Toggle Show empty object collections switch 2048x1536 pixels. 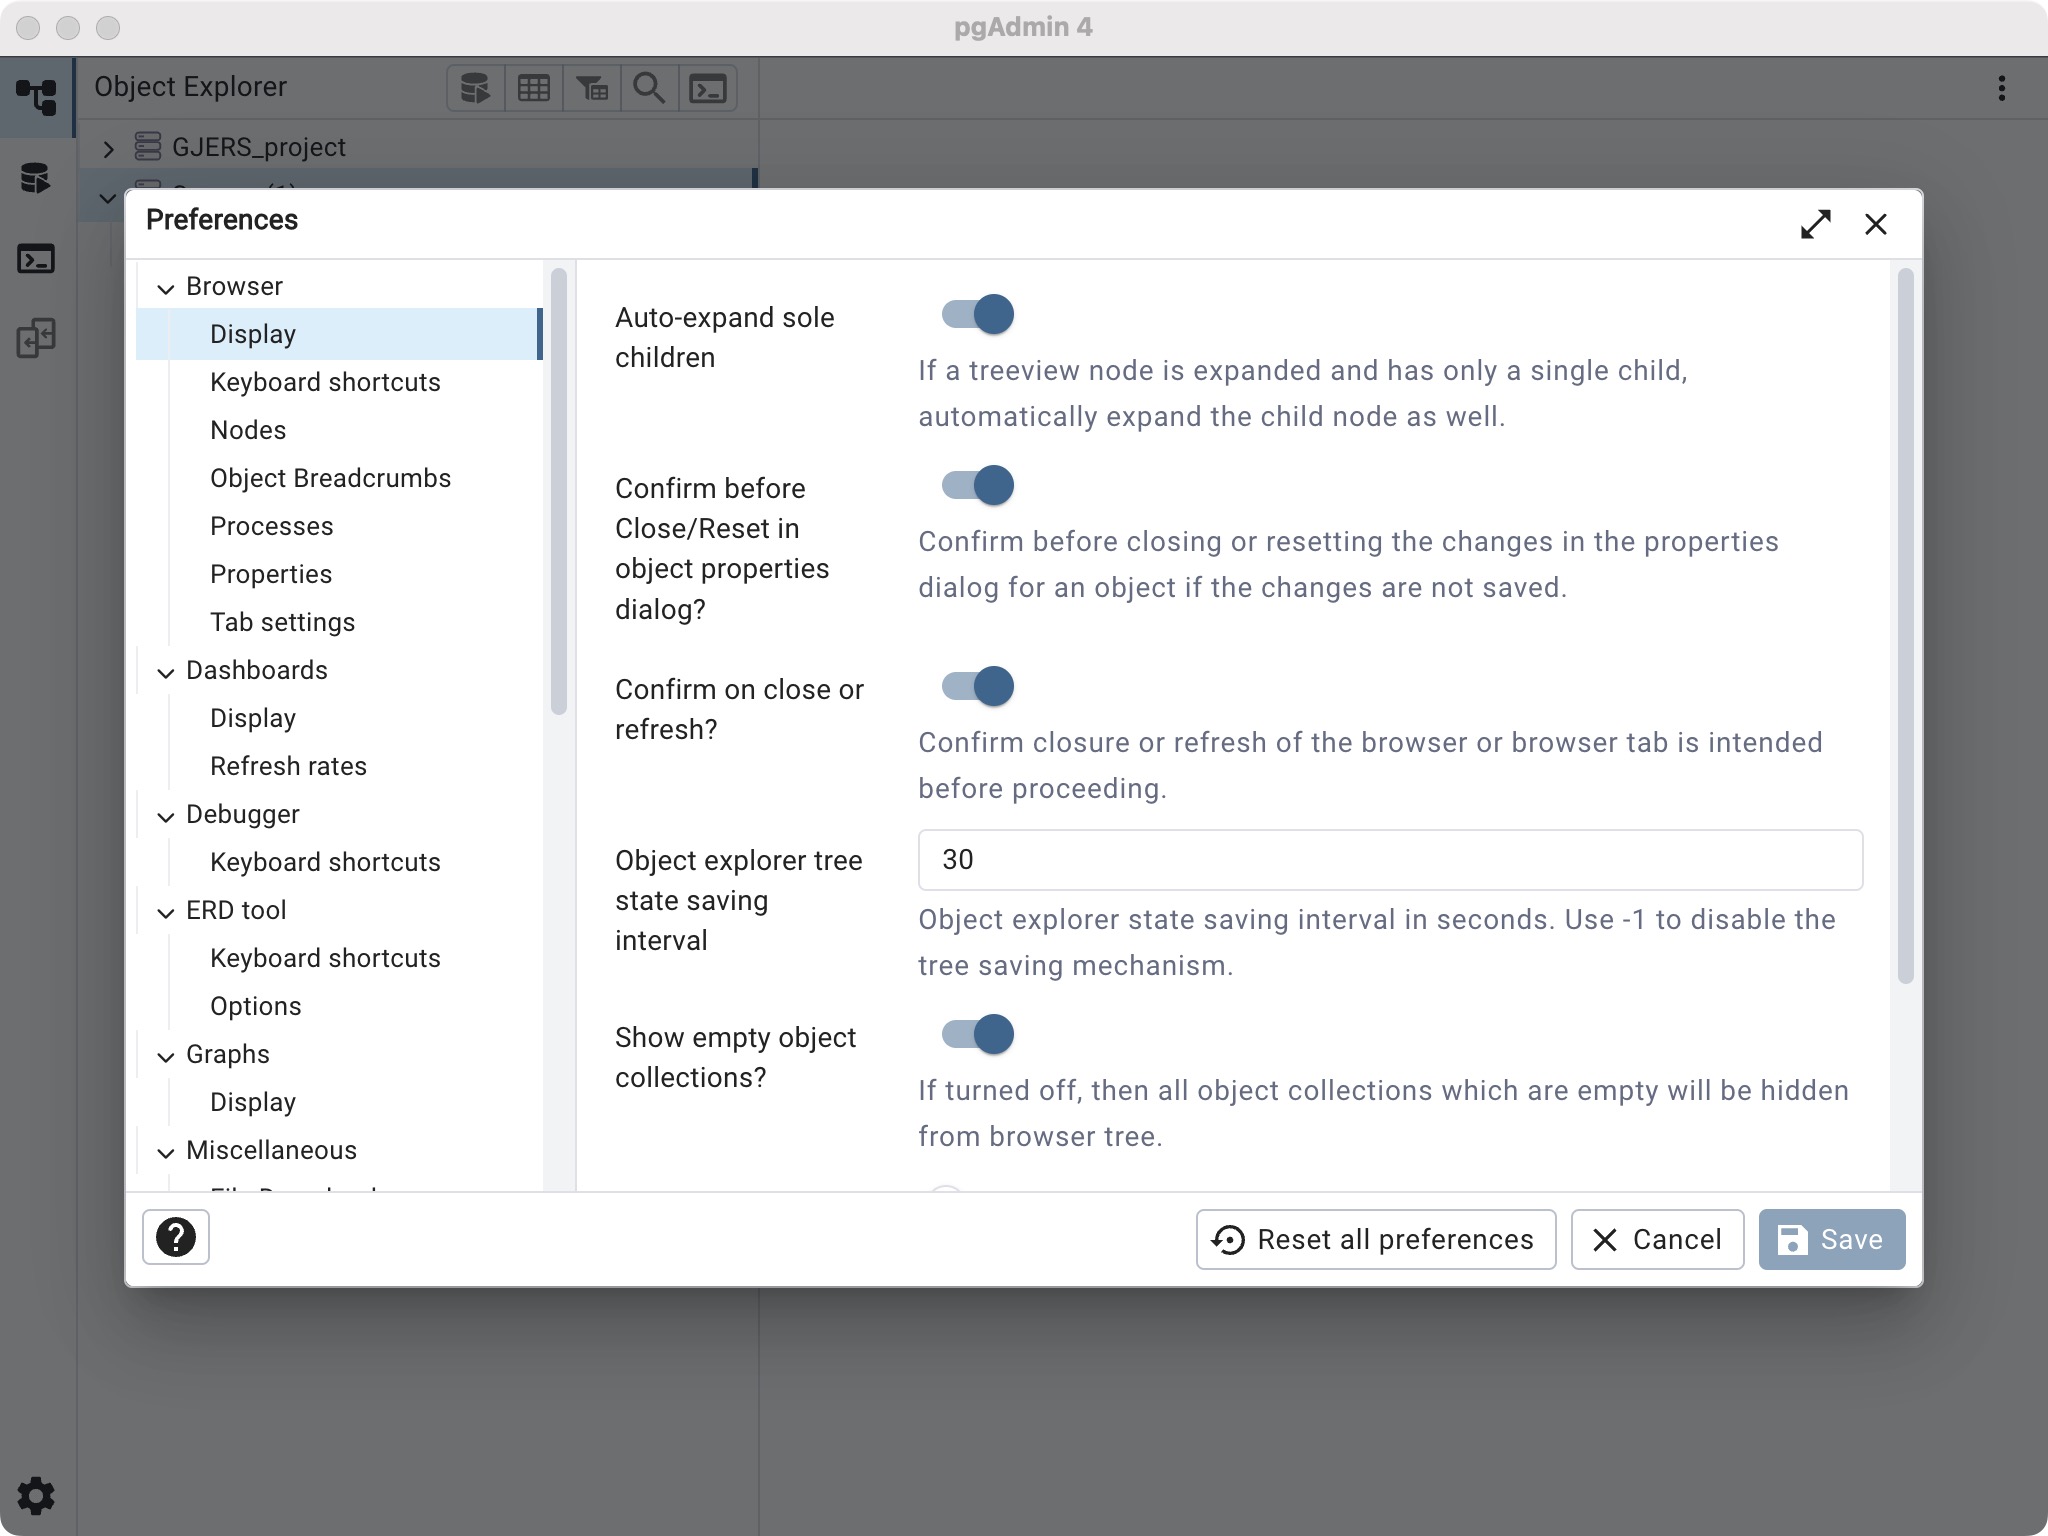978,1035
